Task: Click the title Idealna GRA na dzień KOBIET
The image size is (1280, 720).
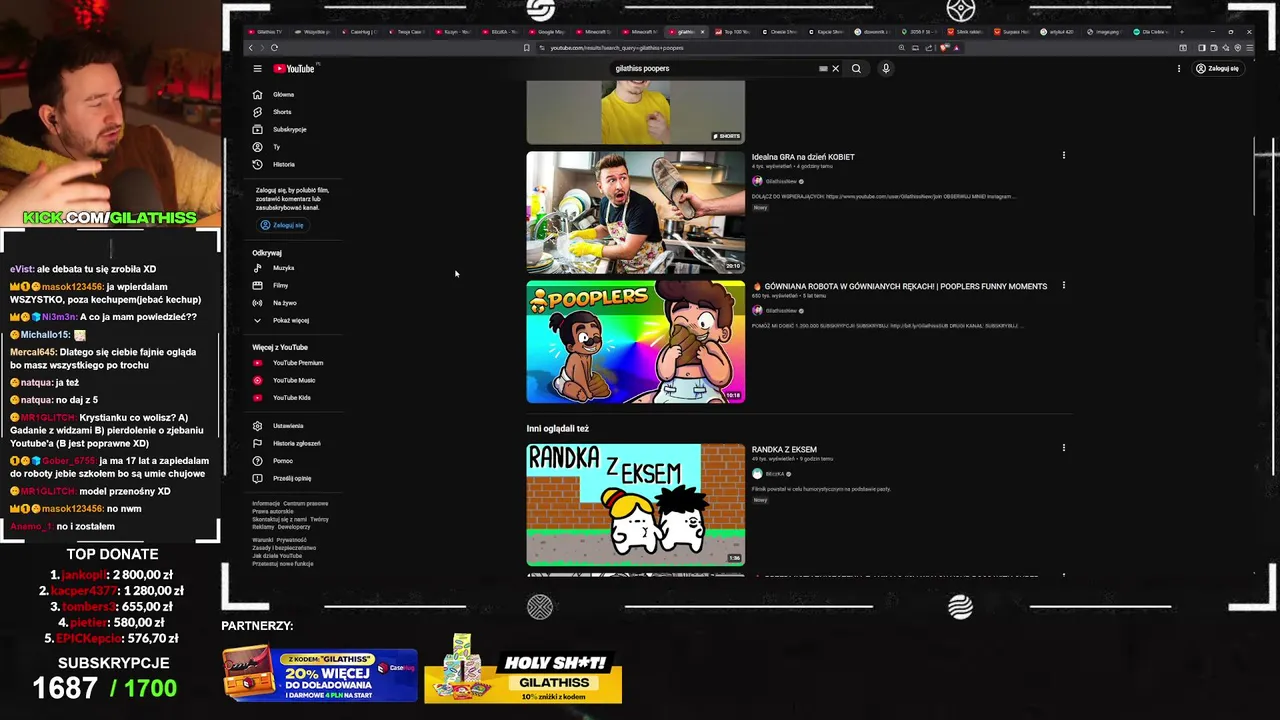Action: [x=803, y=157]
